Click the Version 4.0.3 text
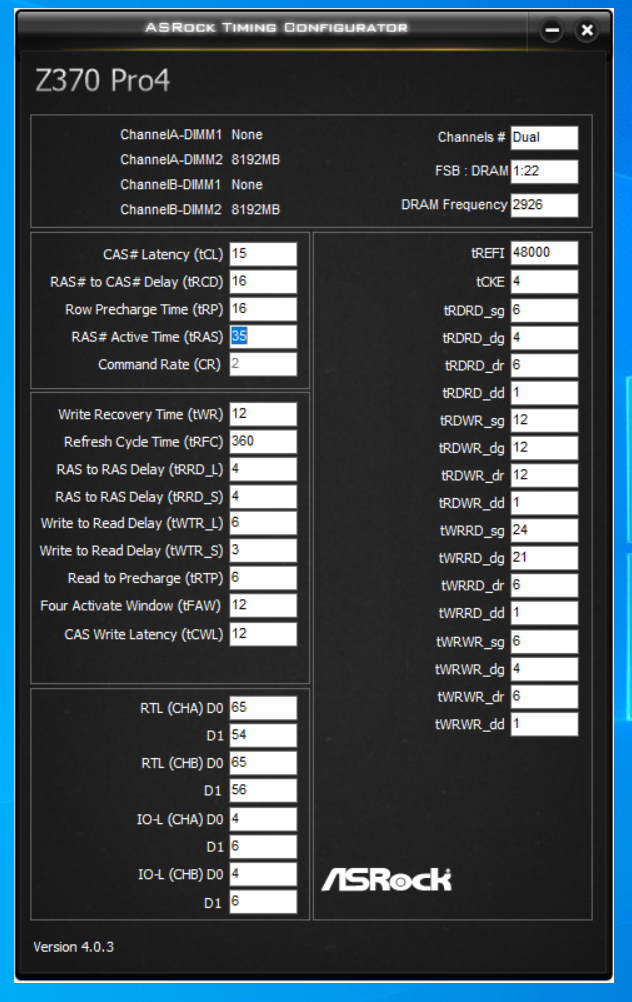Screen dimensions: 632x1002 (73, 946)
